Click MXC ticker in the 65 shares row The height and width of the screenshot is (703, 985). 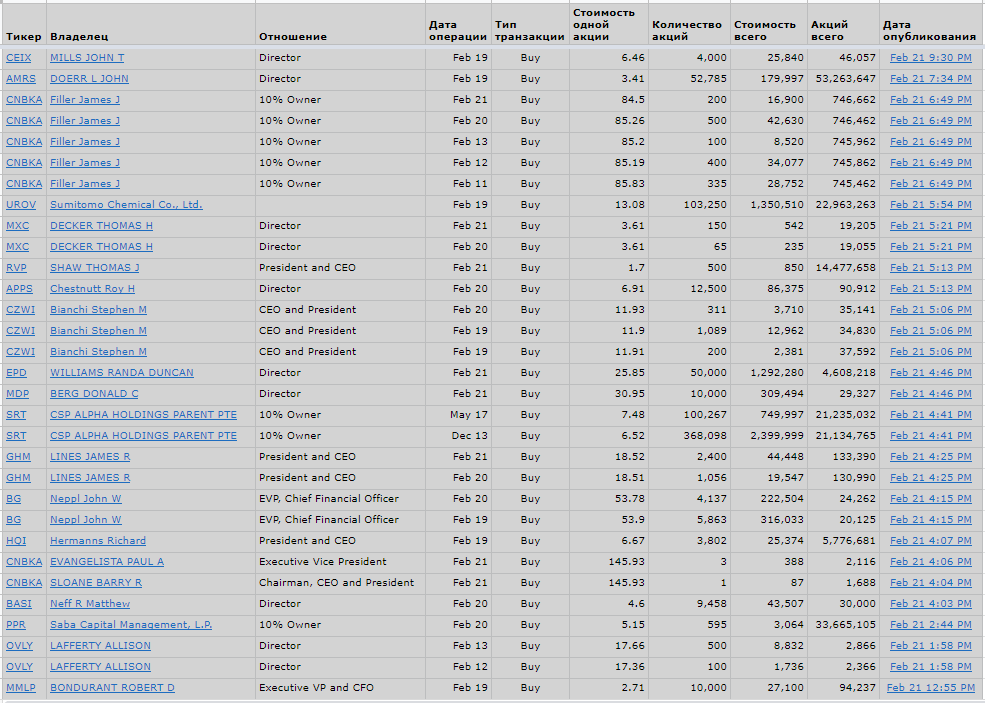(x=18, y=247)
